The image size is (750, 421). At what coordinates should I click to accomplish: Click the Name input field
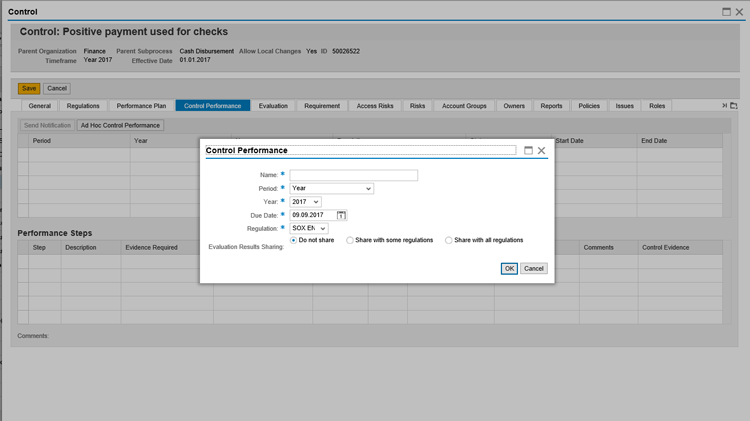pos(353,175)
